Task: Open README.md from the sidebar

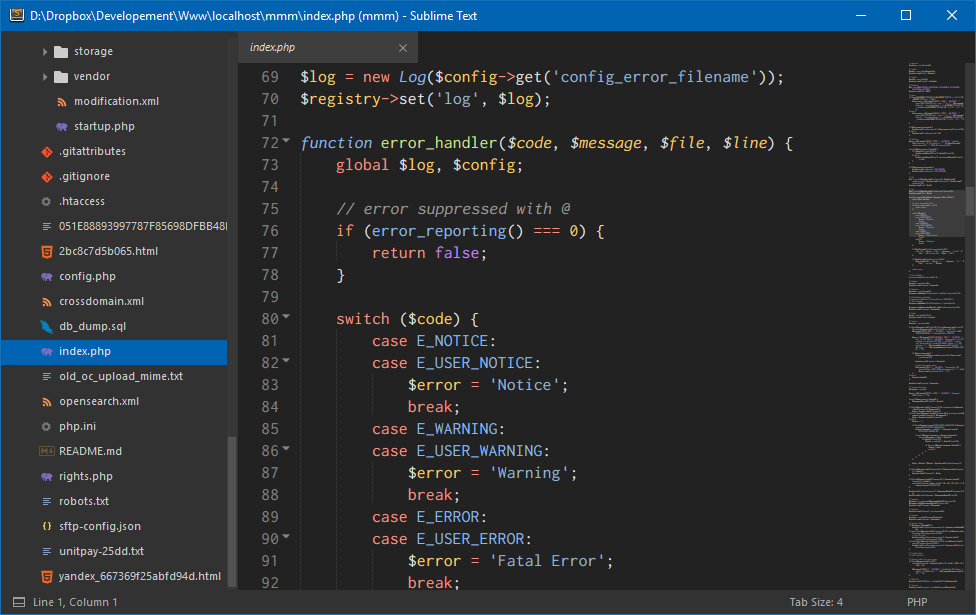Action: pos(90,451)
